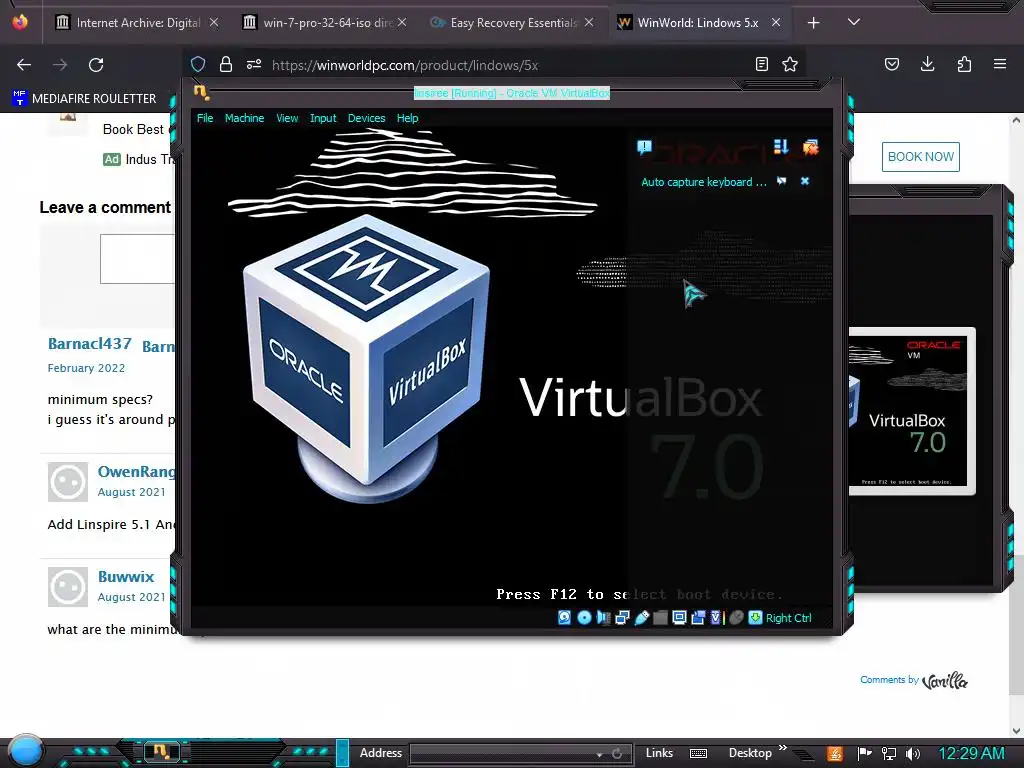
Task: Open the Firefox hamburger application menu
Action: (1000, 64)
